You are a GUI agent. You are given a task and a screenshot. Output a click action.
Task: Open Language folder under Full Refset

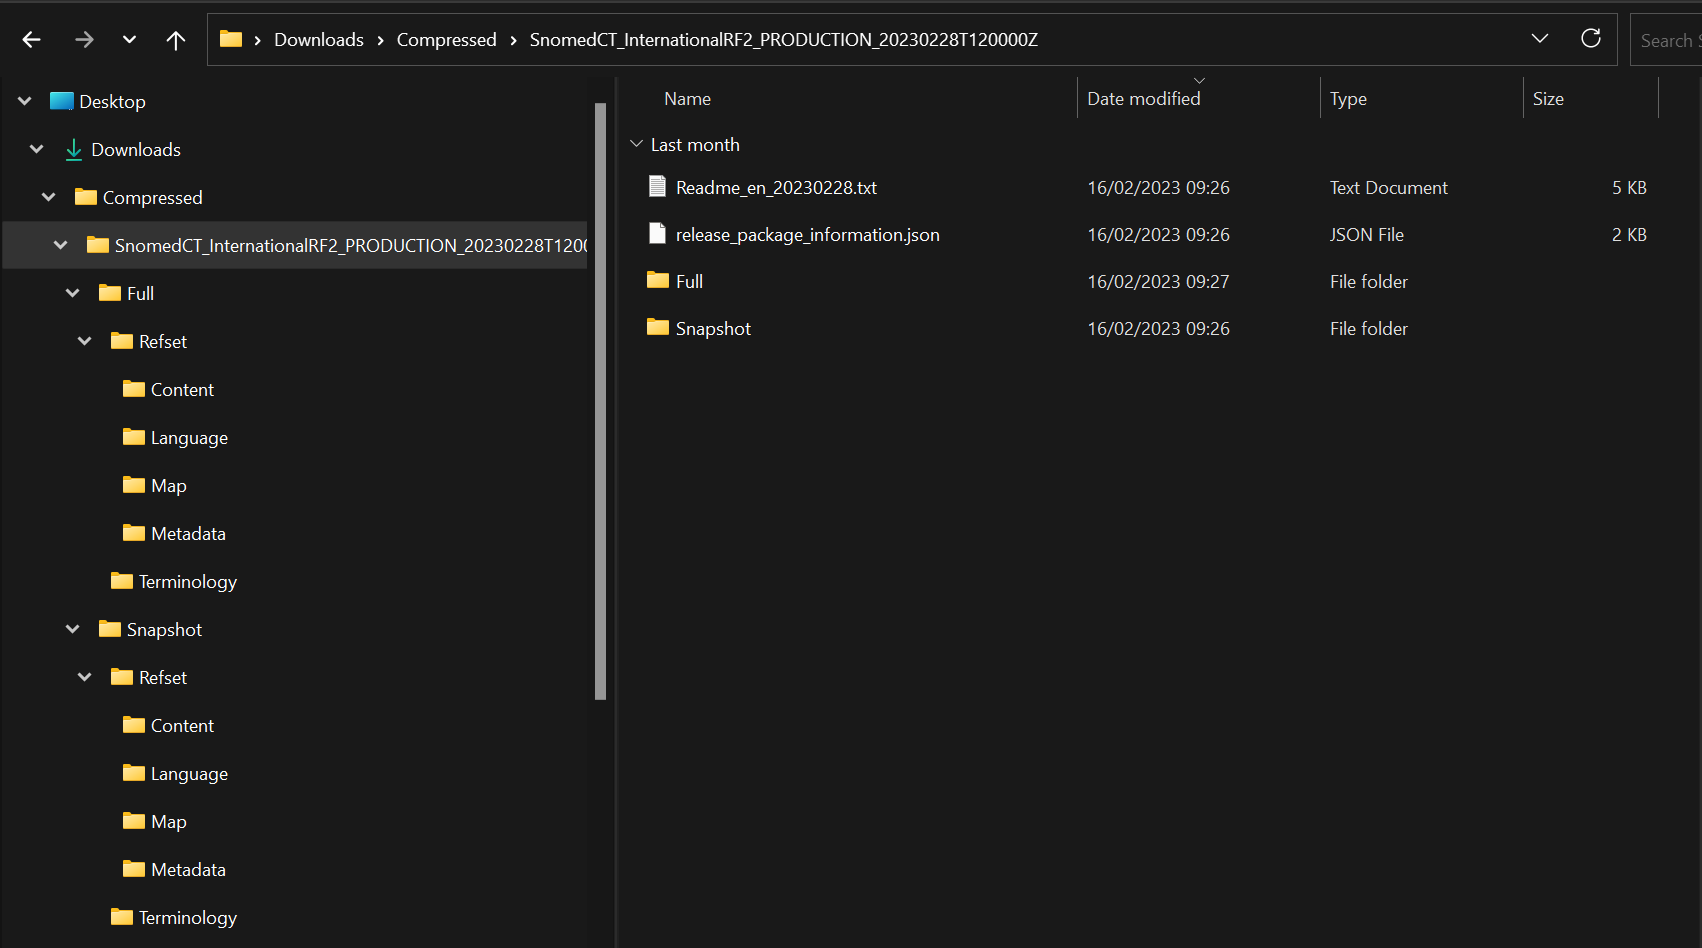coord(189,438)
